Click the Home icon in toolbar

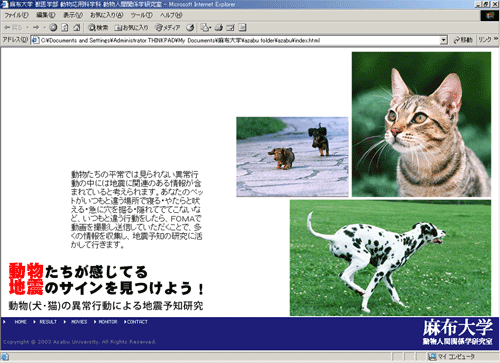click(77, 28)
